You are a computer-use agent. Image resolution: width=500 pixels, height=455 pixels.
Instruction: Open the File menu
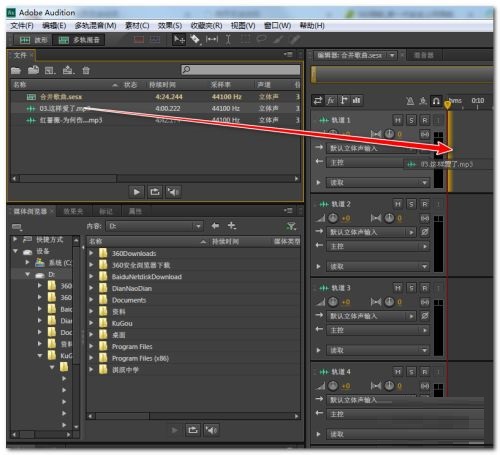22,26
